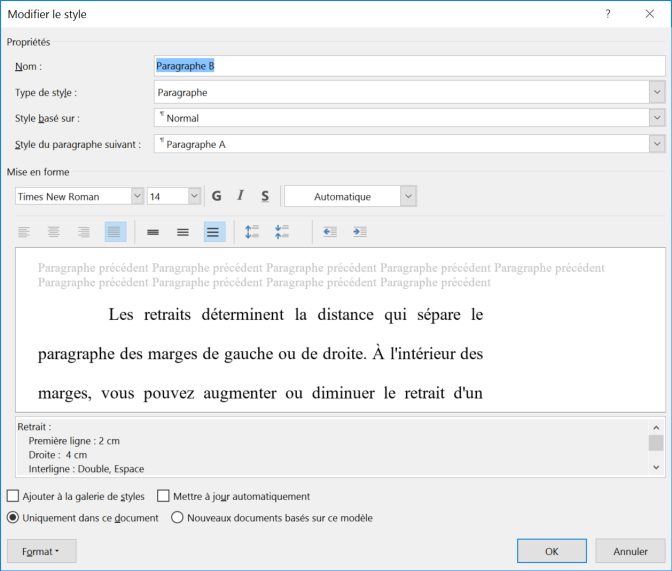The width and height of the screenshot is (672, 571).
Task: Click the description box scrollbar thumb
Action: coord(656,443)
